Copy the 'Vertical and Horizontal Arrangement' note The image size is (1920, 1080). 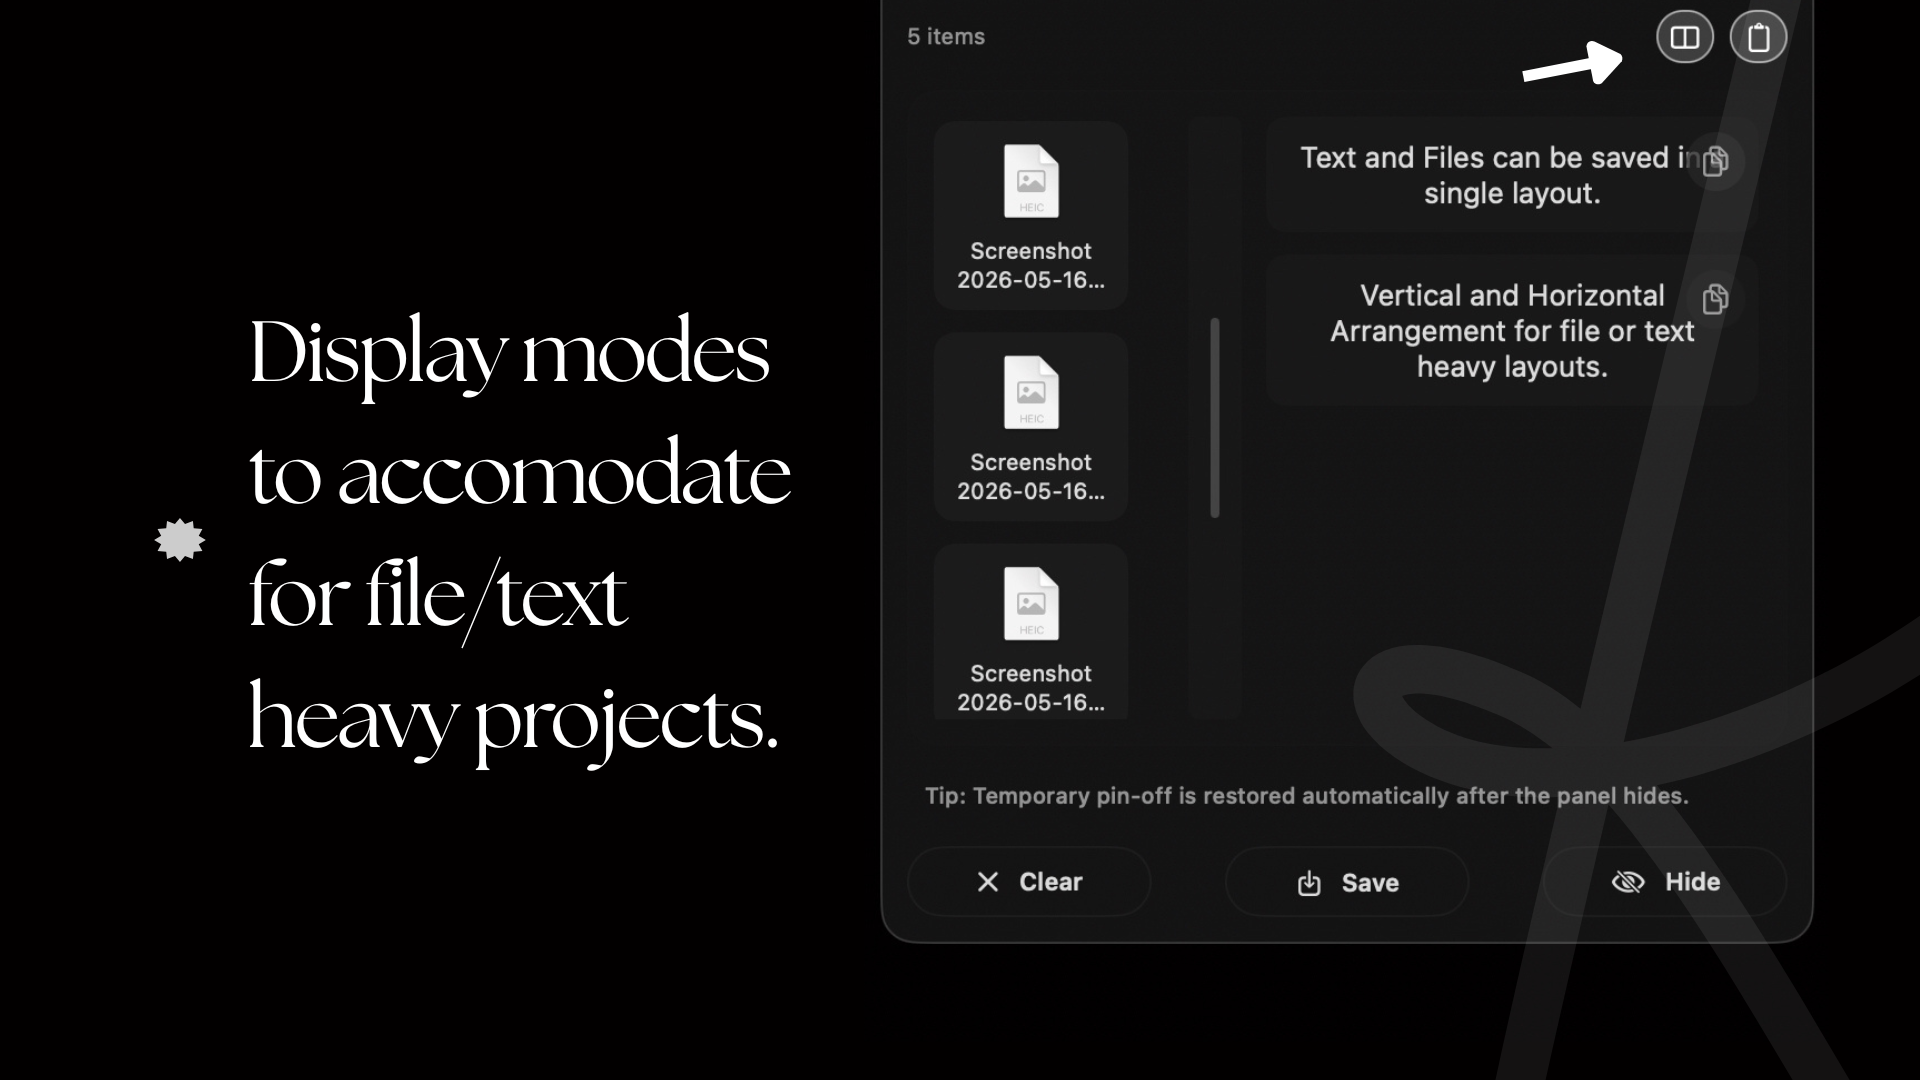tap(1716, 298)
